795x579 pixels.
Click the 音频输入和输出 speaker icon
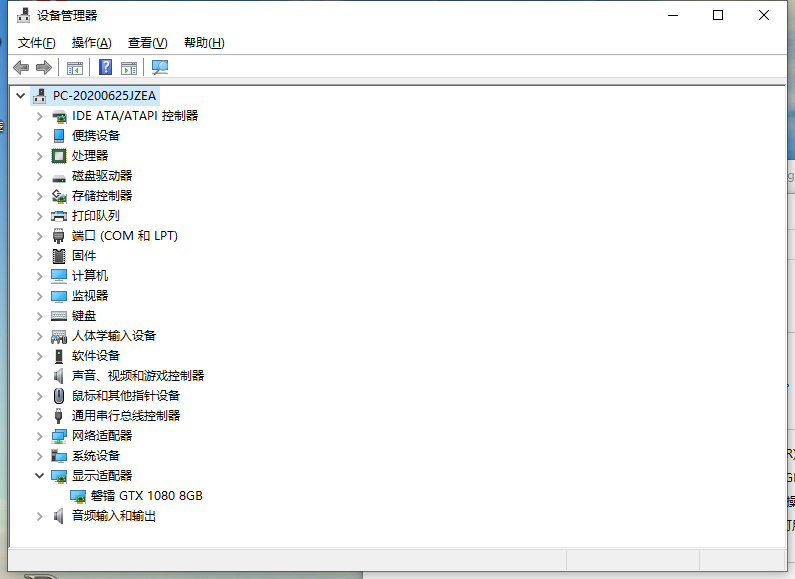[x=59, y=516]
